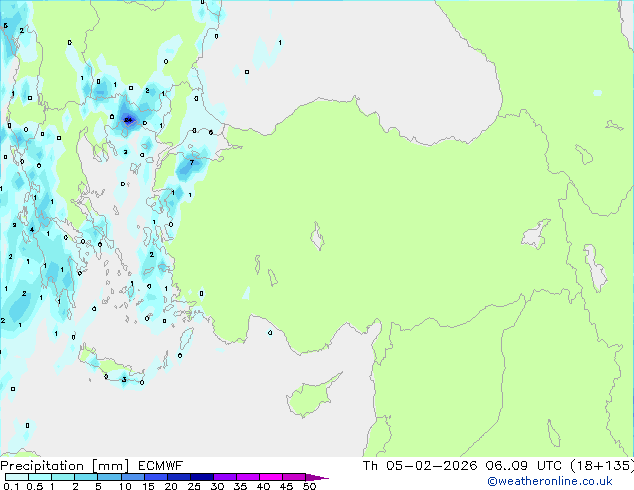Click the 20–25 mm legend swatch
This screenshot has width=634, height=490.
click(x=178, y=477)
